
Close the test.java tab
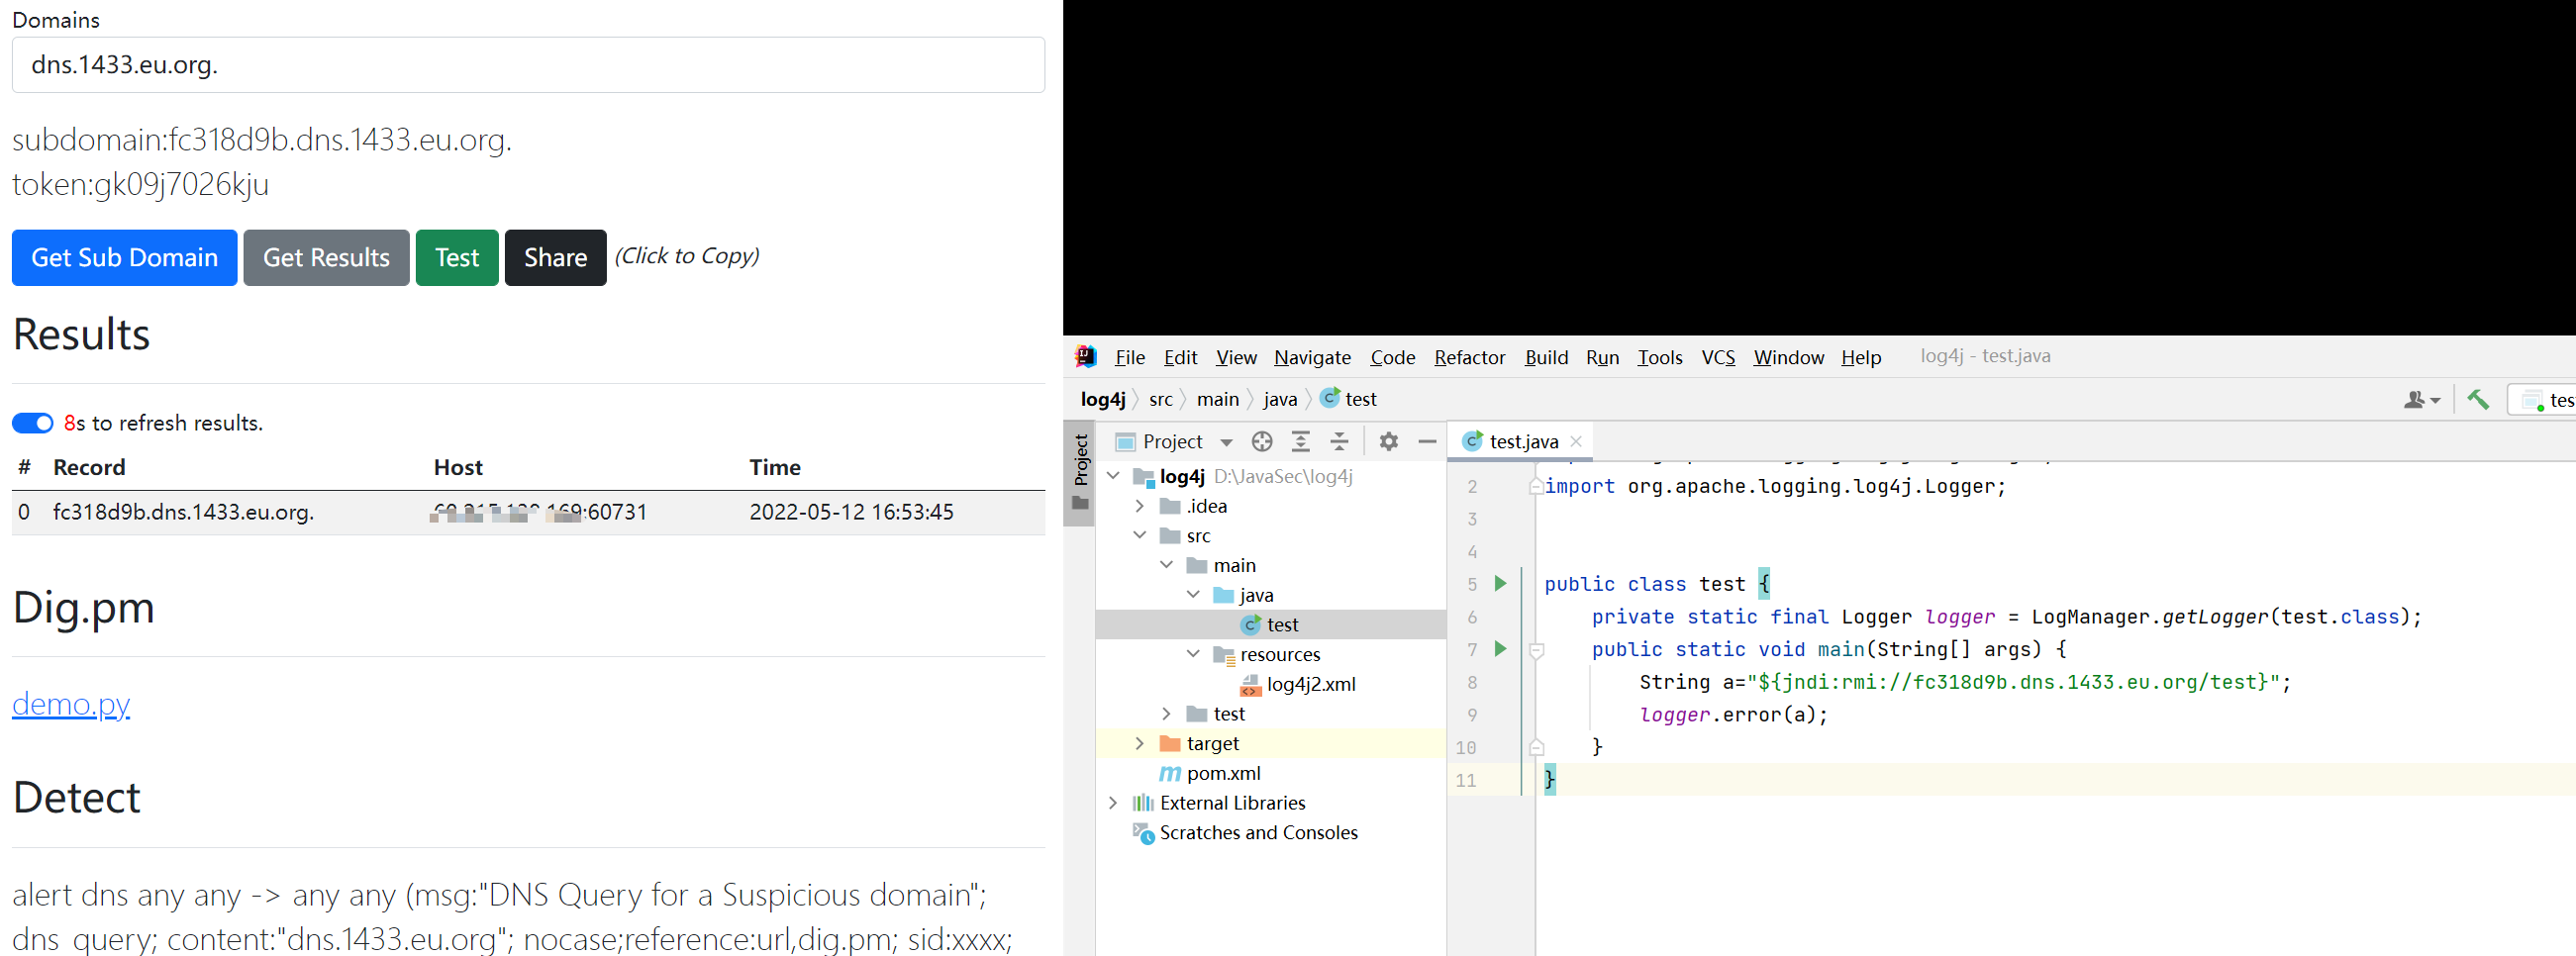pos(1576,441)
